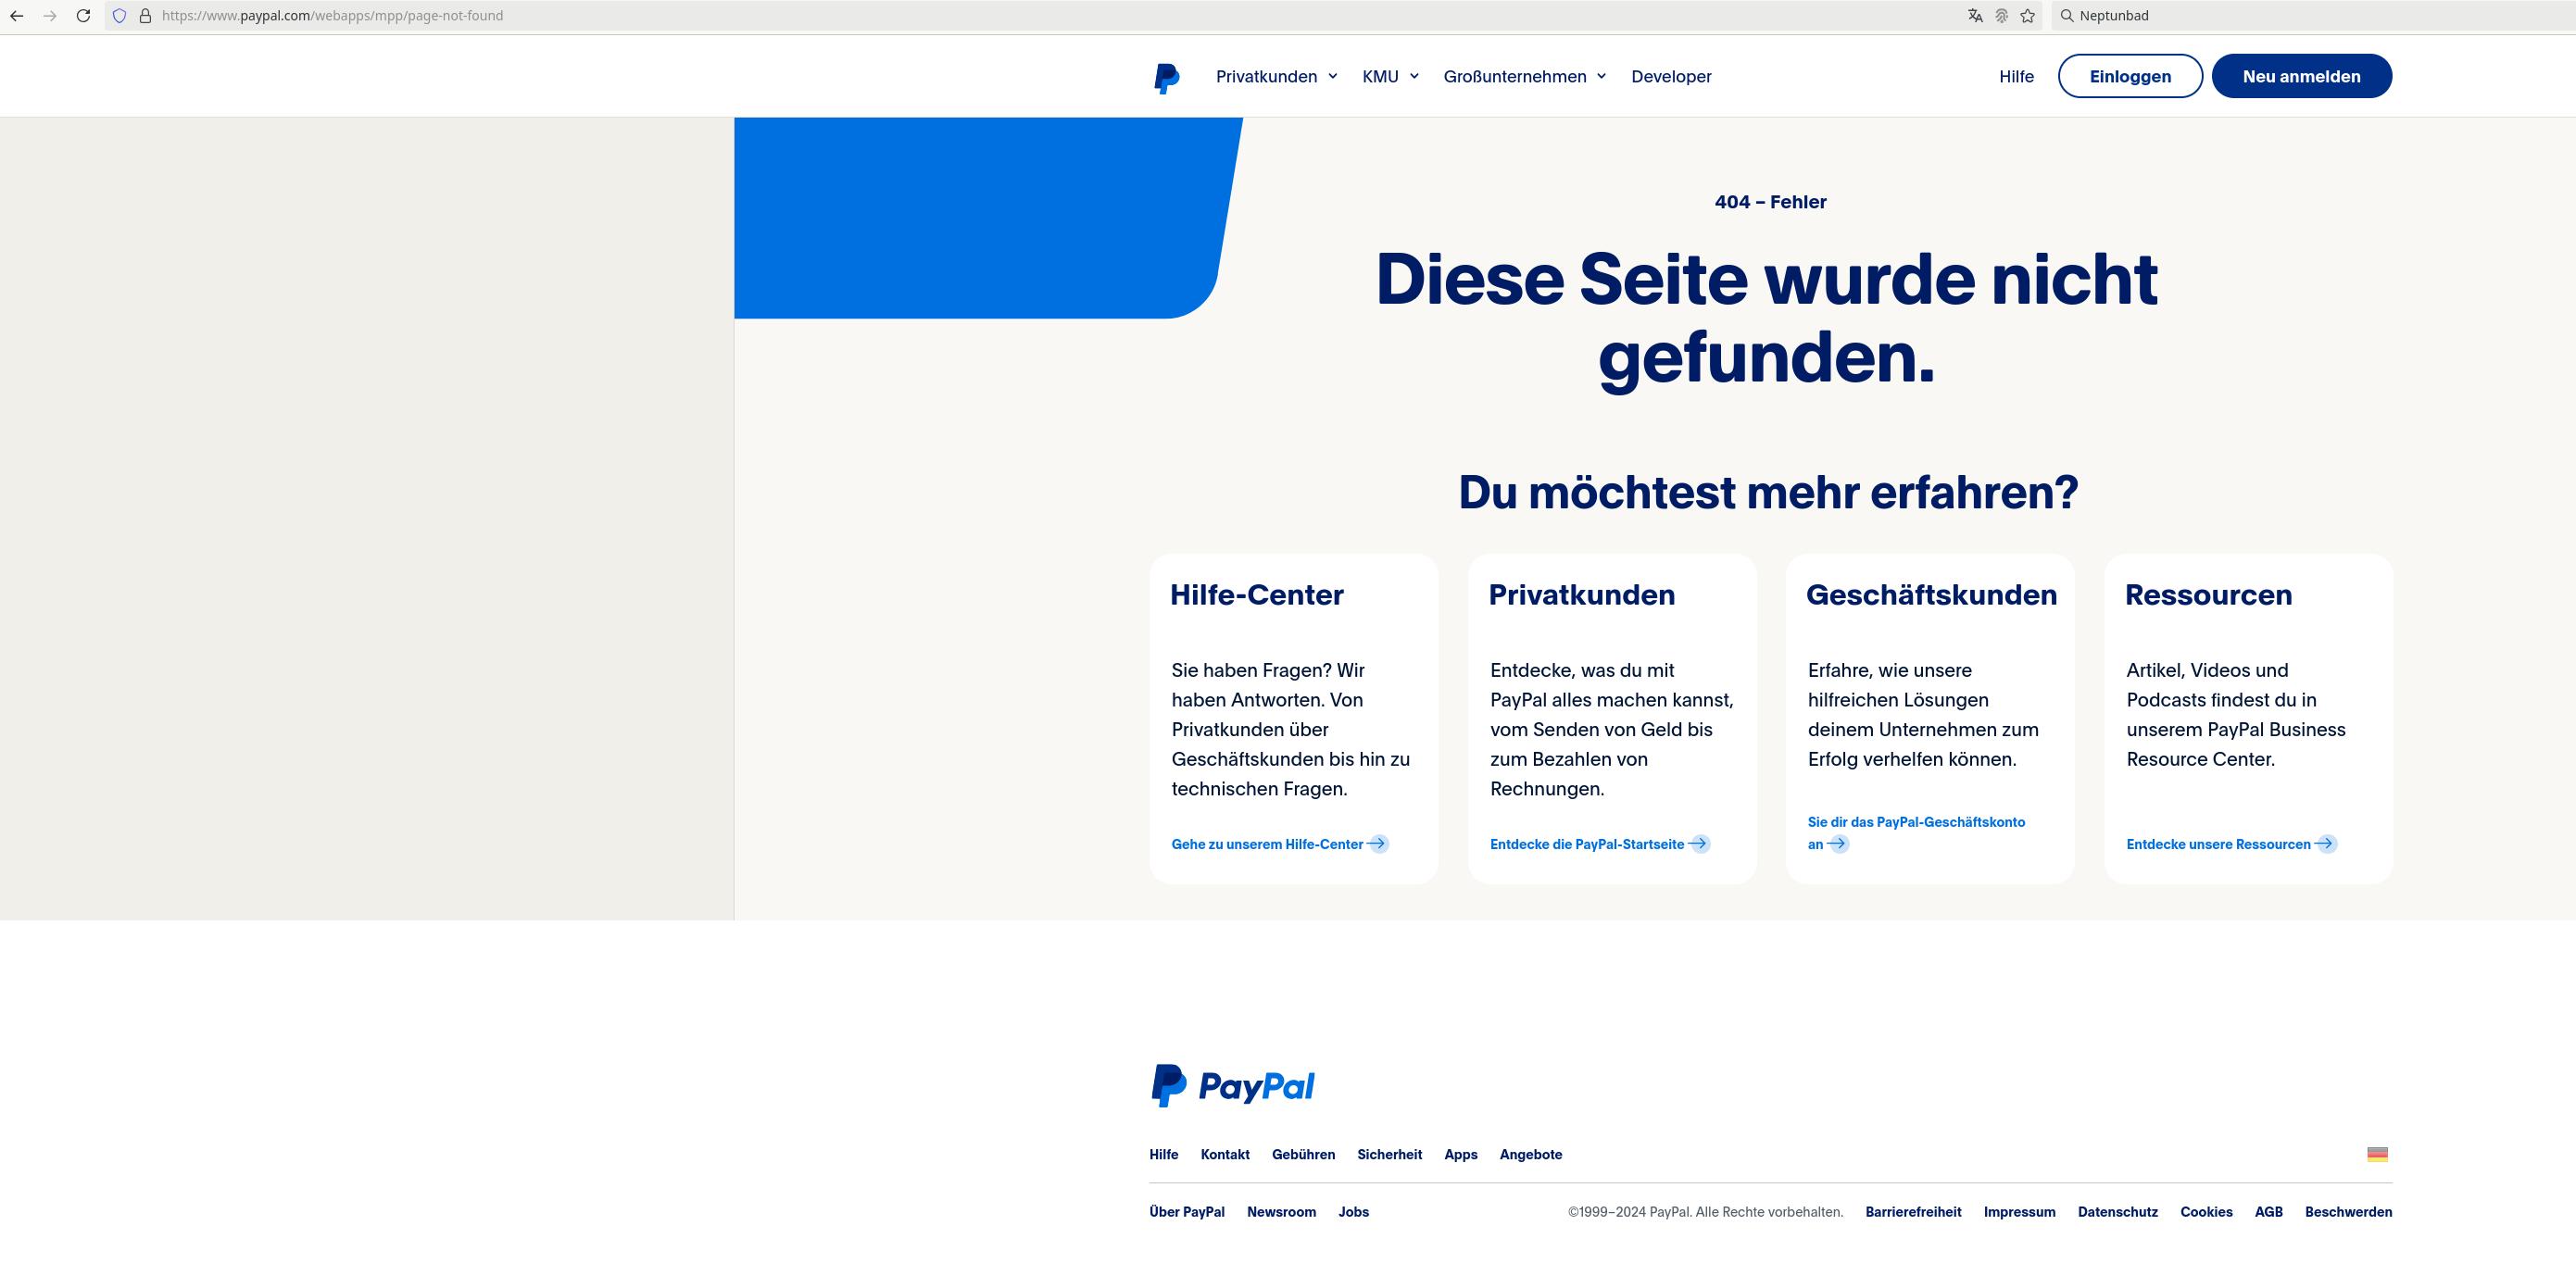Open the Impressum footer link
Image resolution: width=2576 pixels, height=1288 pixels.
[2019, 1212]
